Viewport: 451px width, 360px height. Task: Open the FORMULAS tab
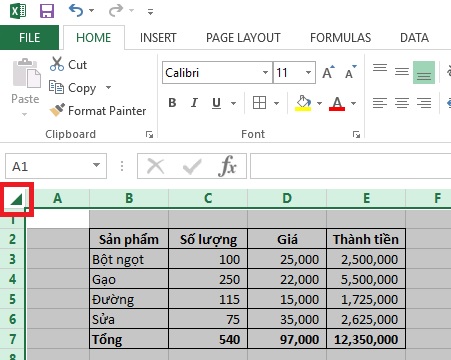[340, 38]
